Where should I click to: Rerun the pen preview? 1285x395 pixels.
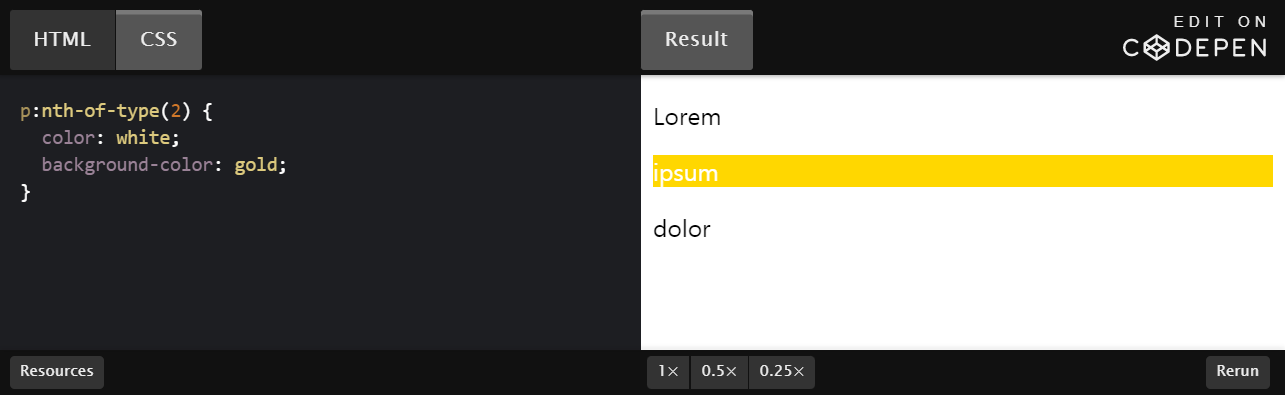coord(1238,371)
